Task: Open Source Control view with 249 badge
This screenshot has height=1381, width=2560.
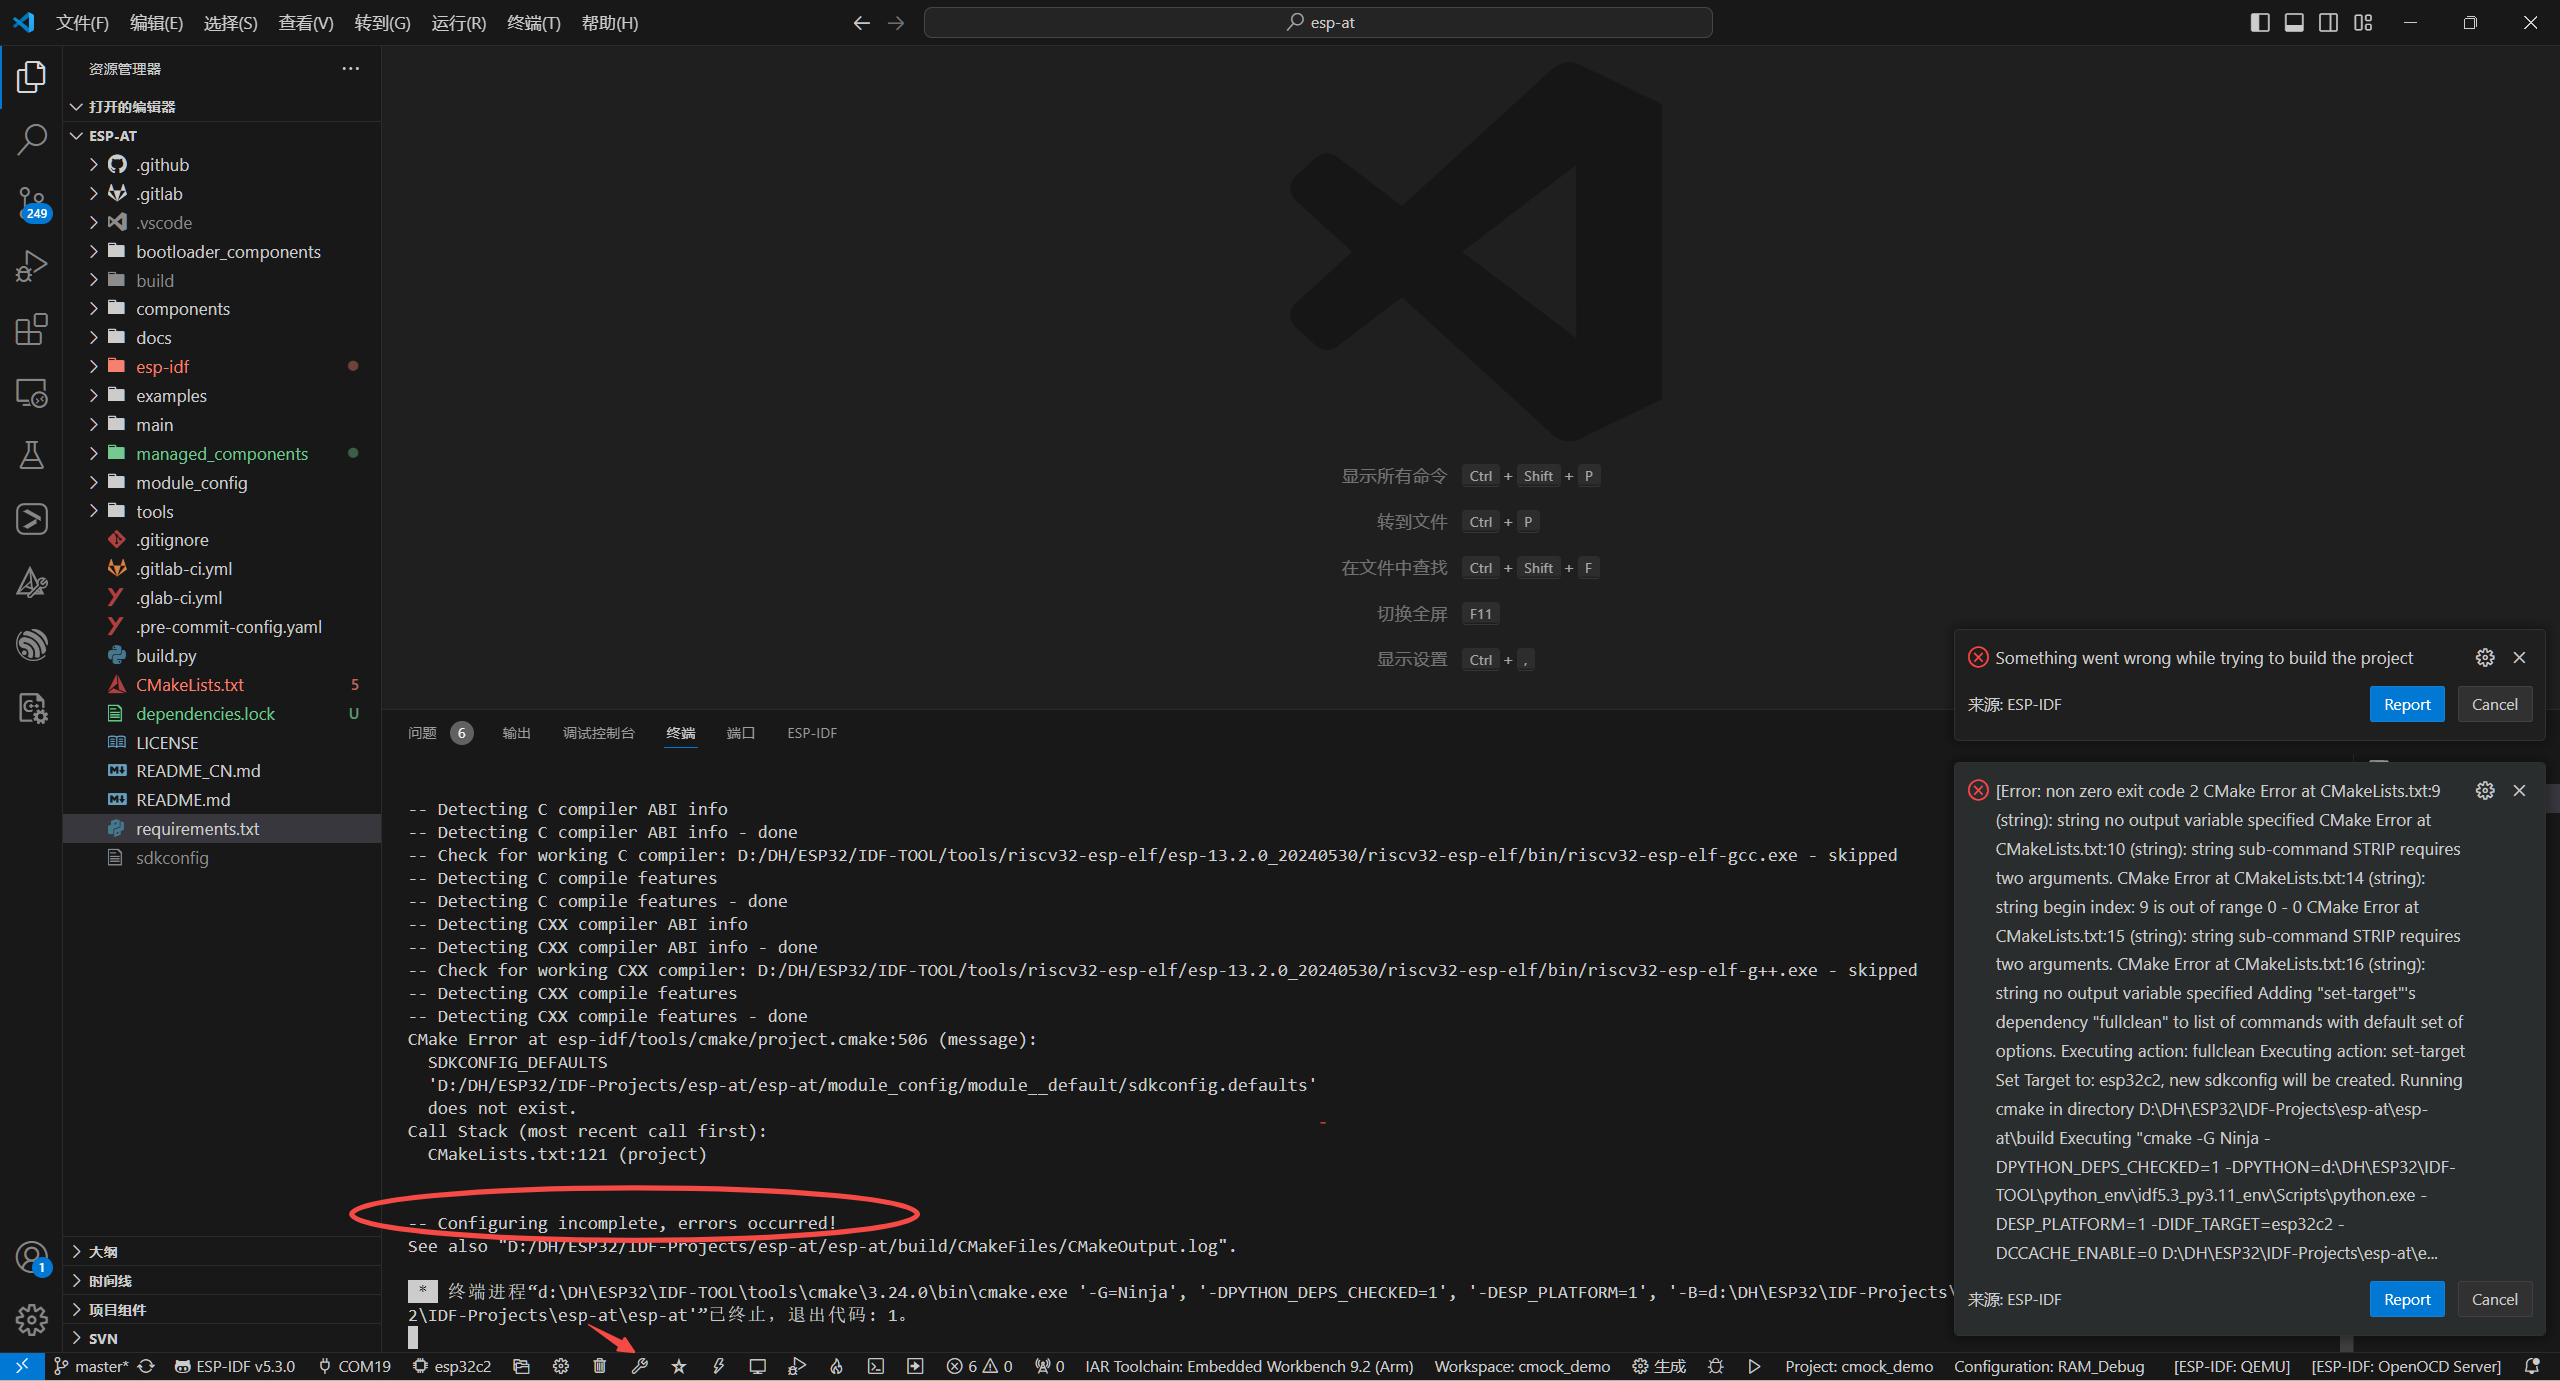Action: point(31,203)
